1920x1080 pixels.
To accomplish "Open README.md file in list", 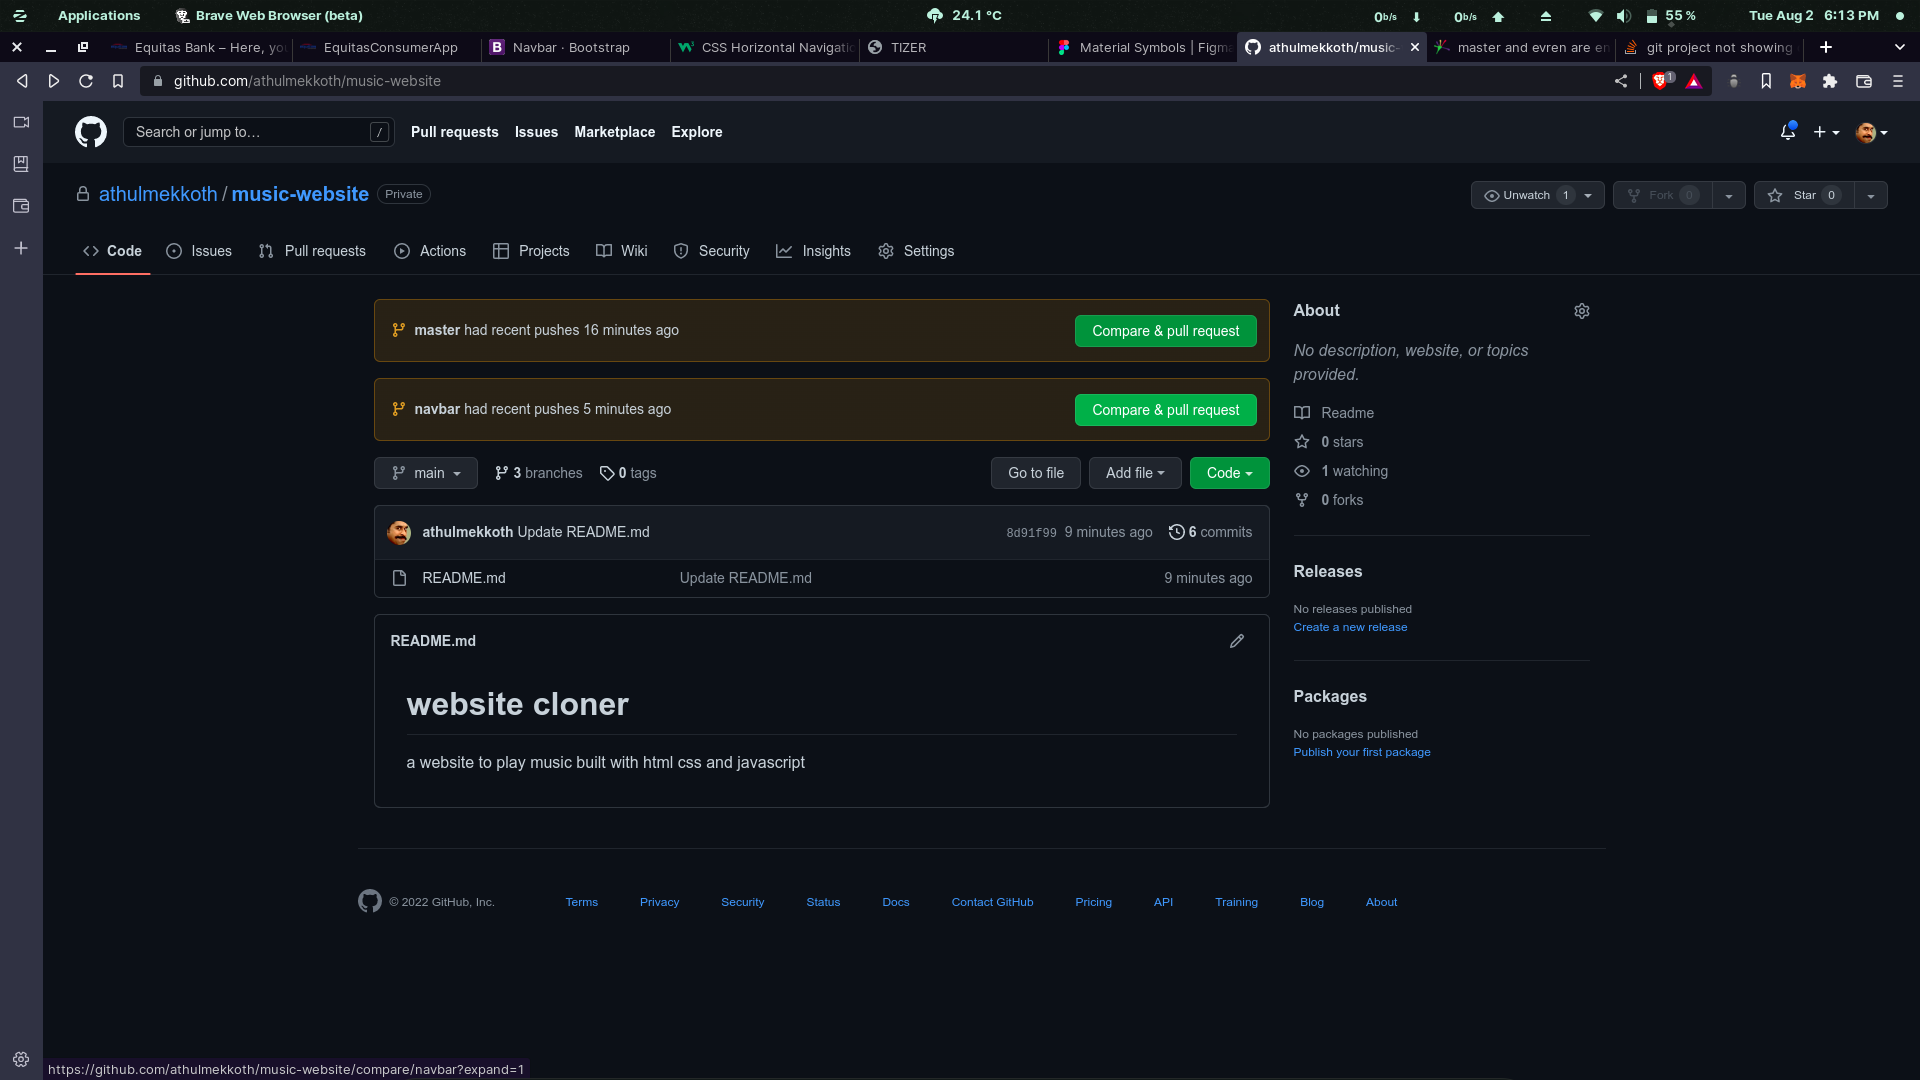I will [464, 578].
